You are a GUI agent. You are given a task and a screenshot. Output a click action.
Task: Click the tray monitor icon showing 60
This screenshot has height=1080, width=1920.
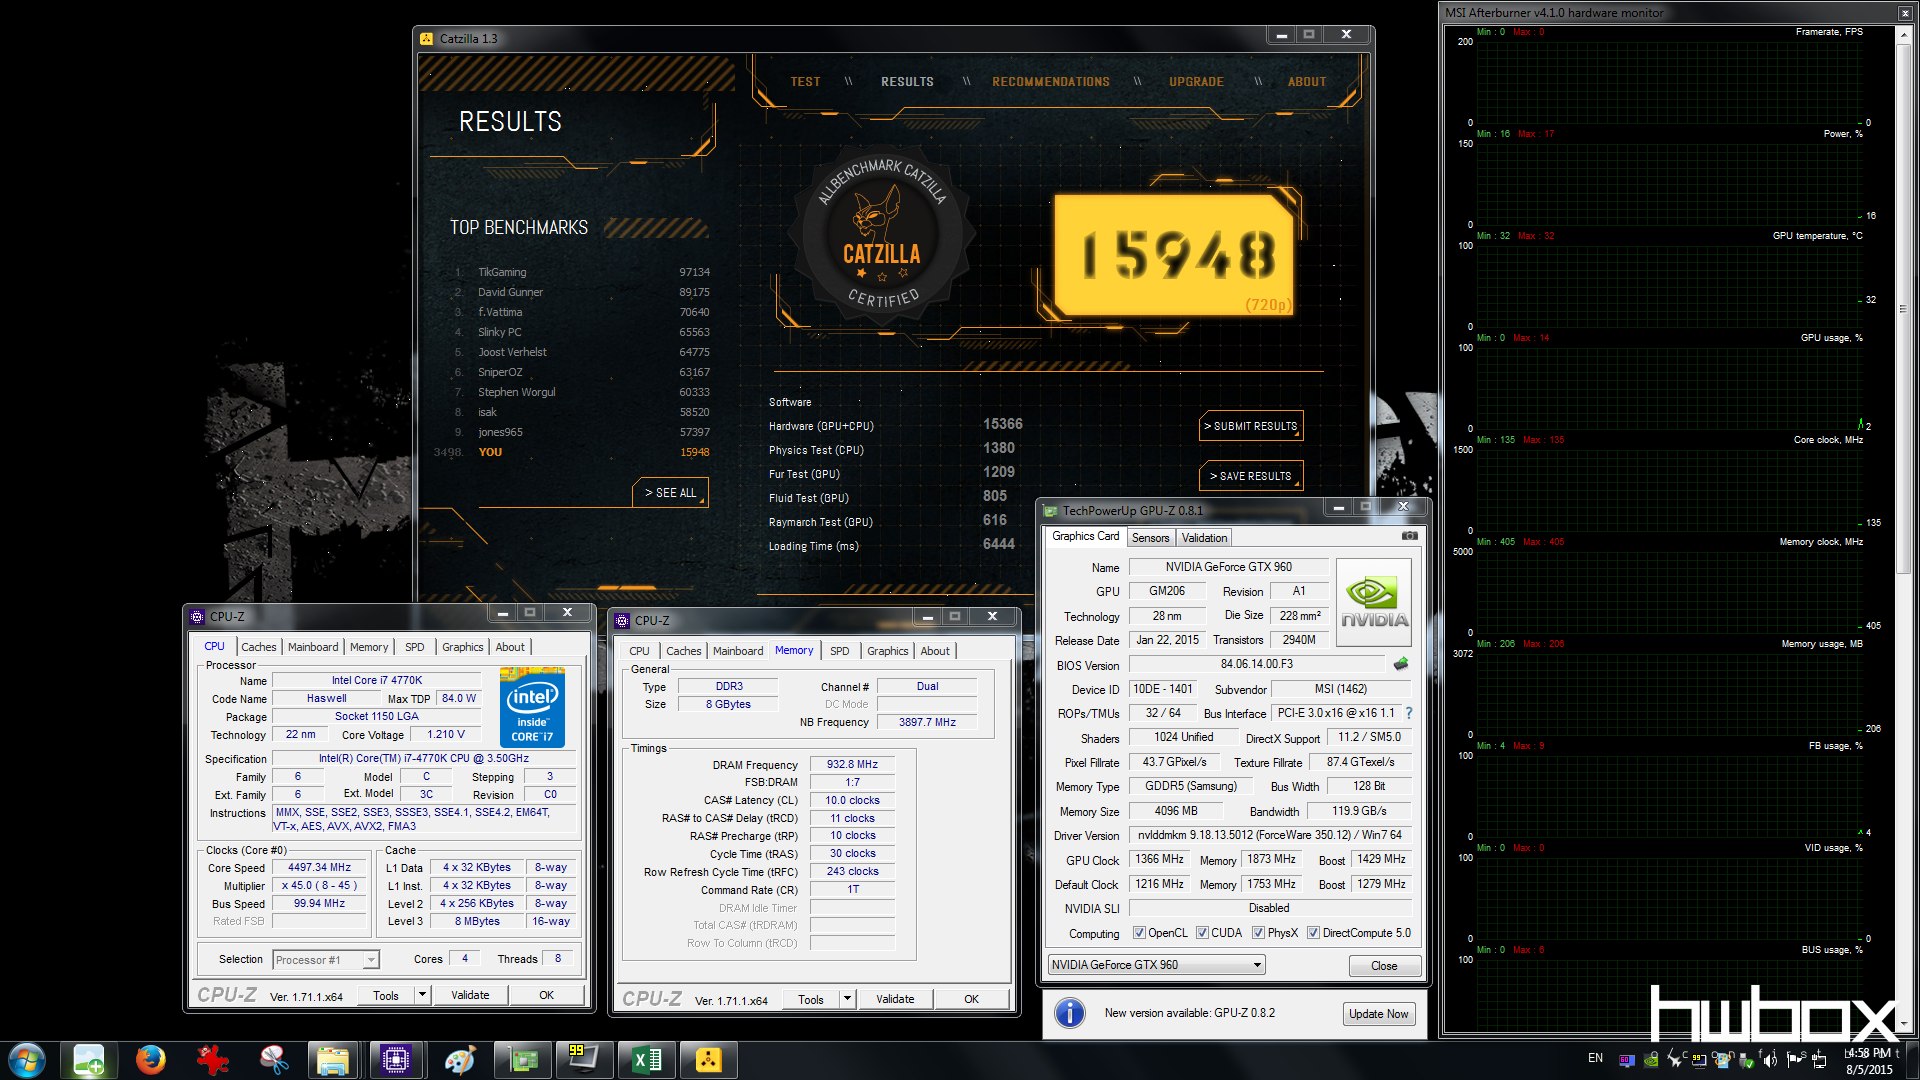[x=1627, y=1060]
